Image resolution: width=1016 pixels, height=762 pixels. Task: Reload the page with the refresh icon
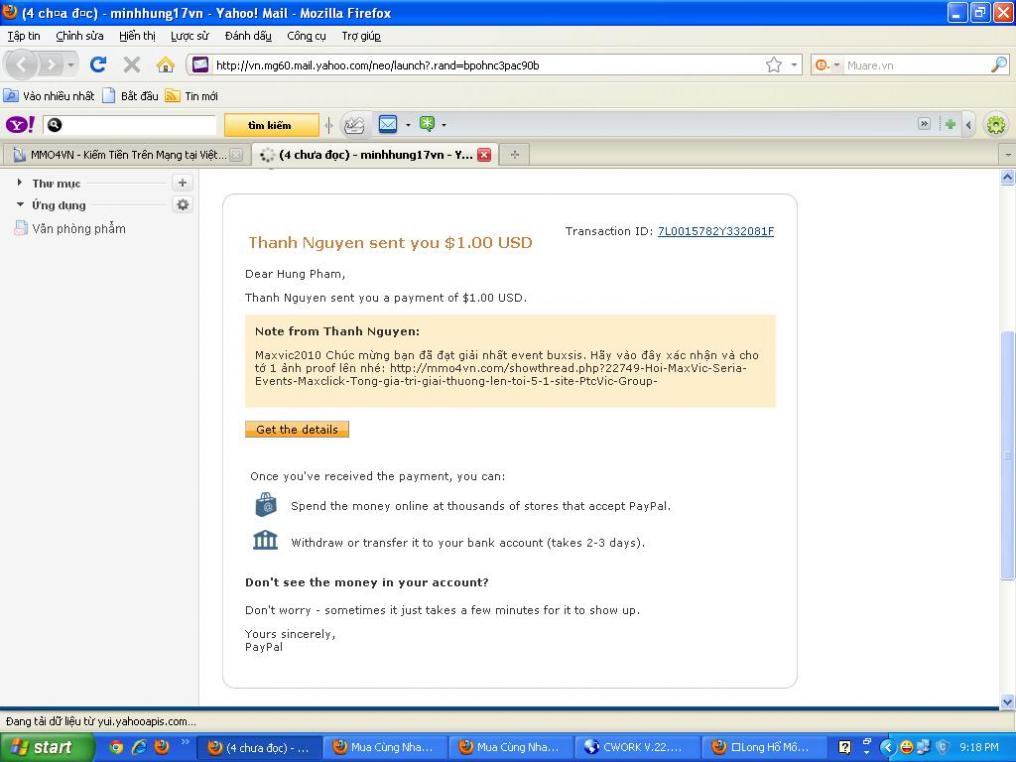pyautogui.click(x=98, y=64)
